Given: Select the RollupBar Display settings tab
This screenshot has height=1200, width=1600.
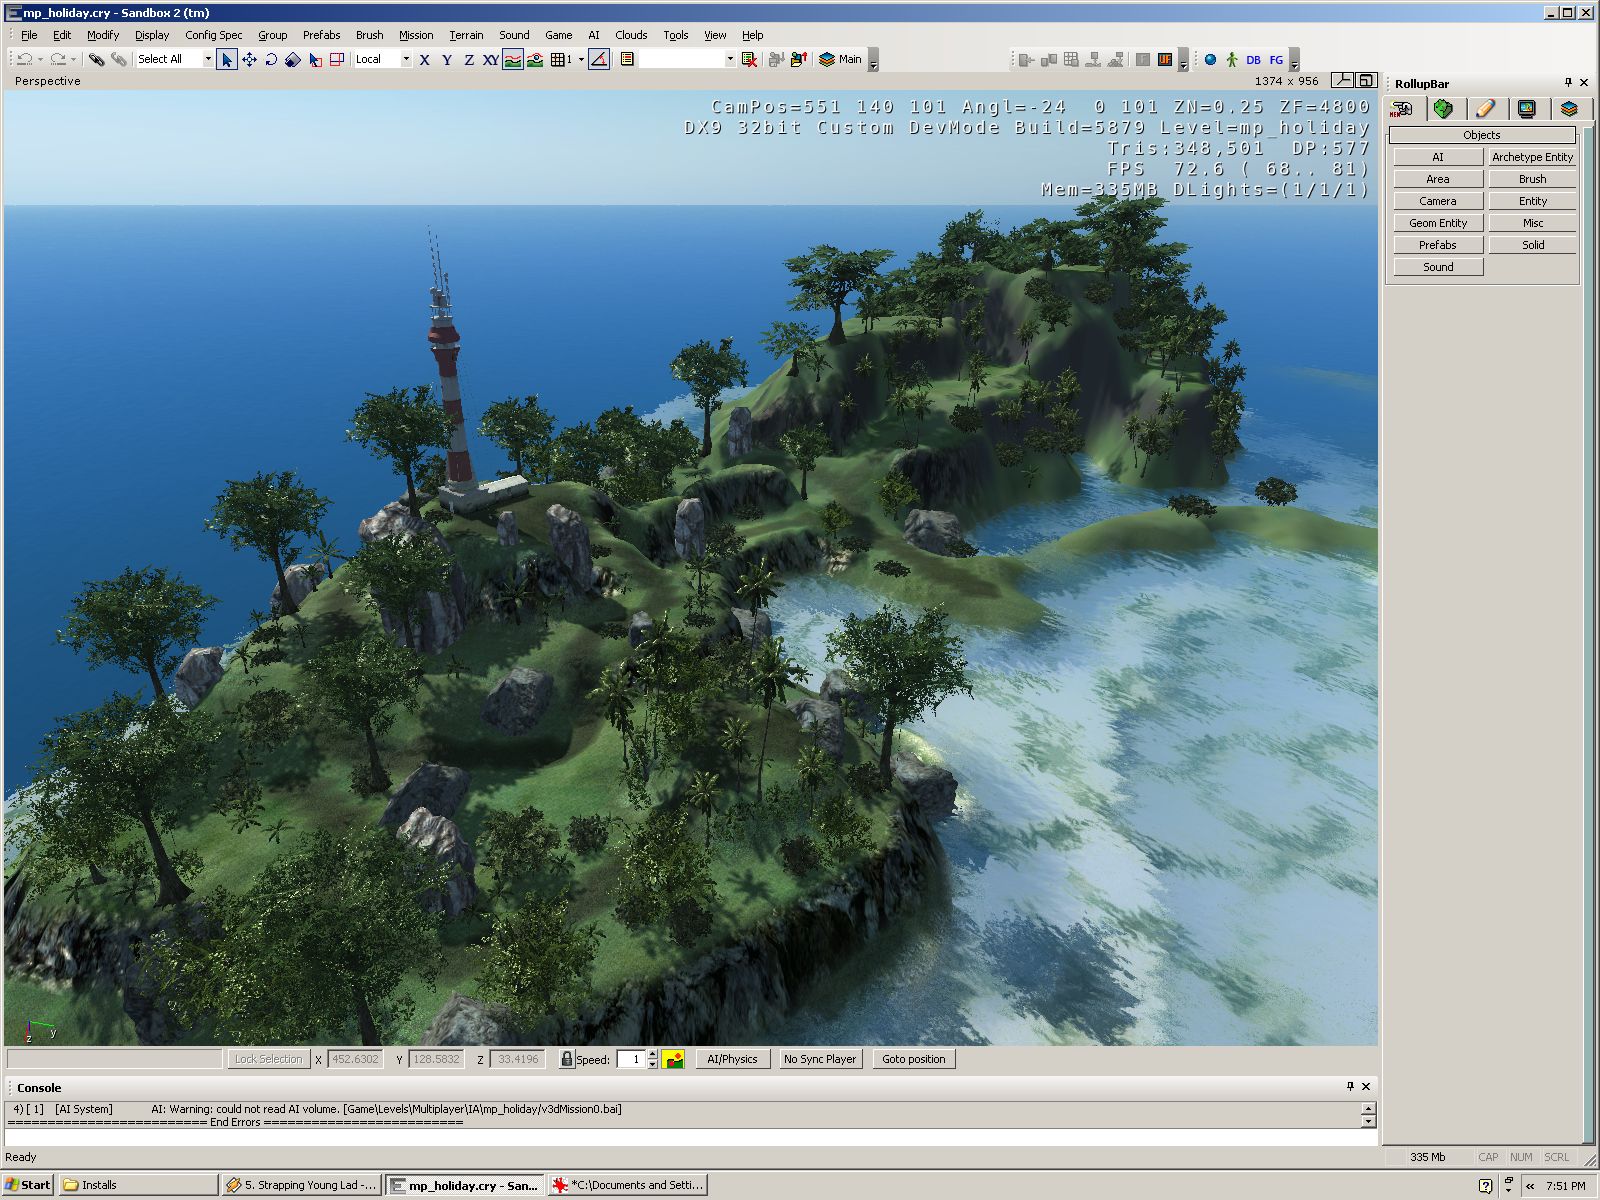Looking at the screenshot, I should (1527, 108).
